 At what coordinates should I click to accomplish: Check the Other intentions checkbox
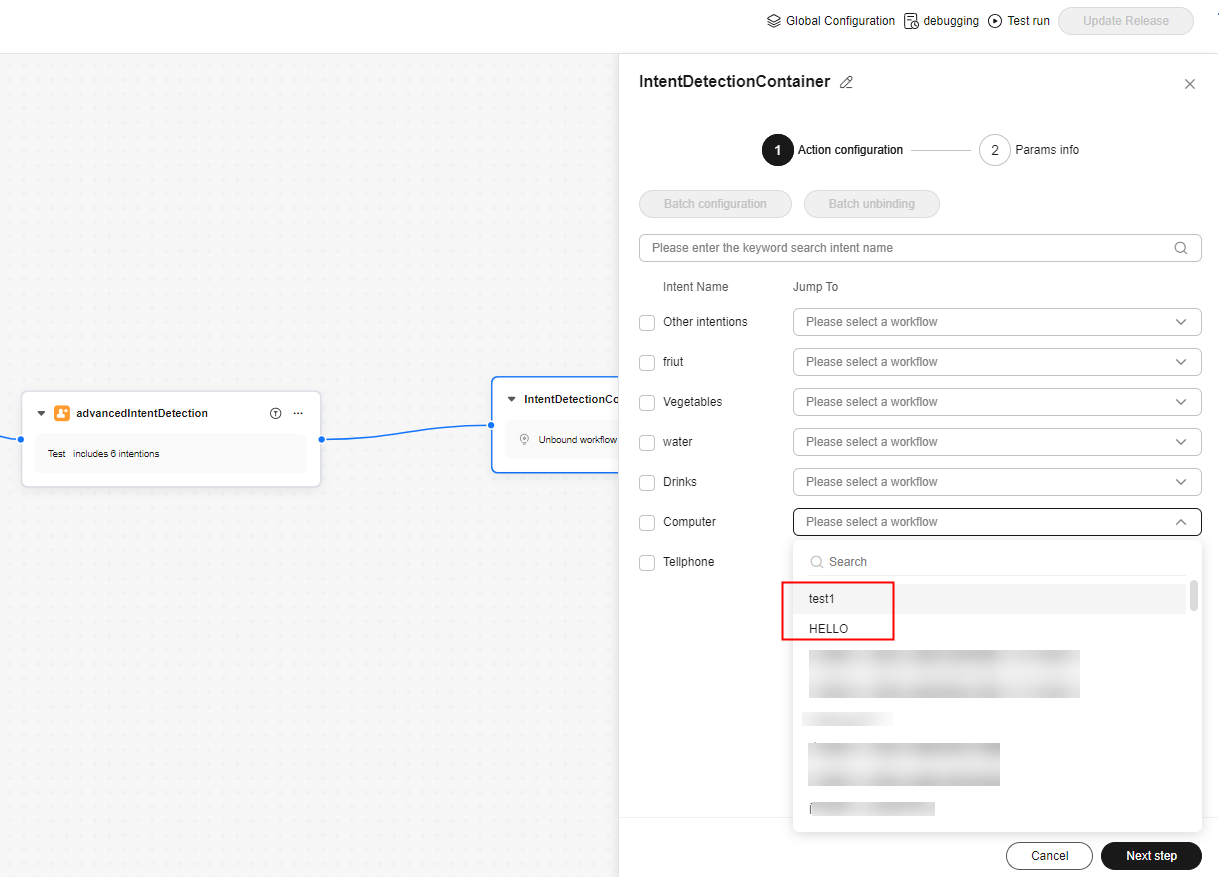click(647, 322)
